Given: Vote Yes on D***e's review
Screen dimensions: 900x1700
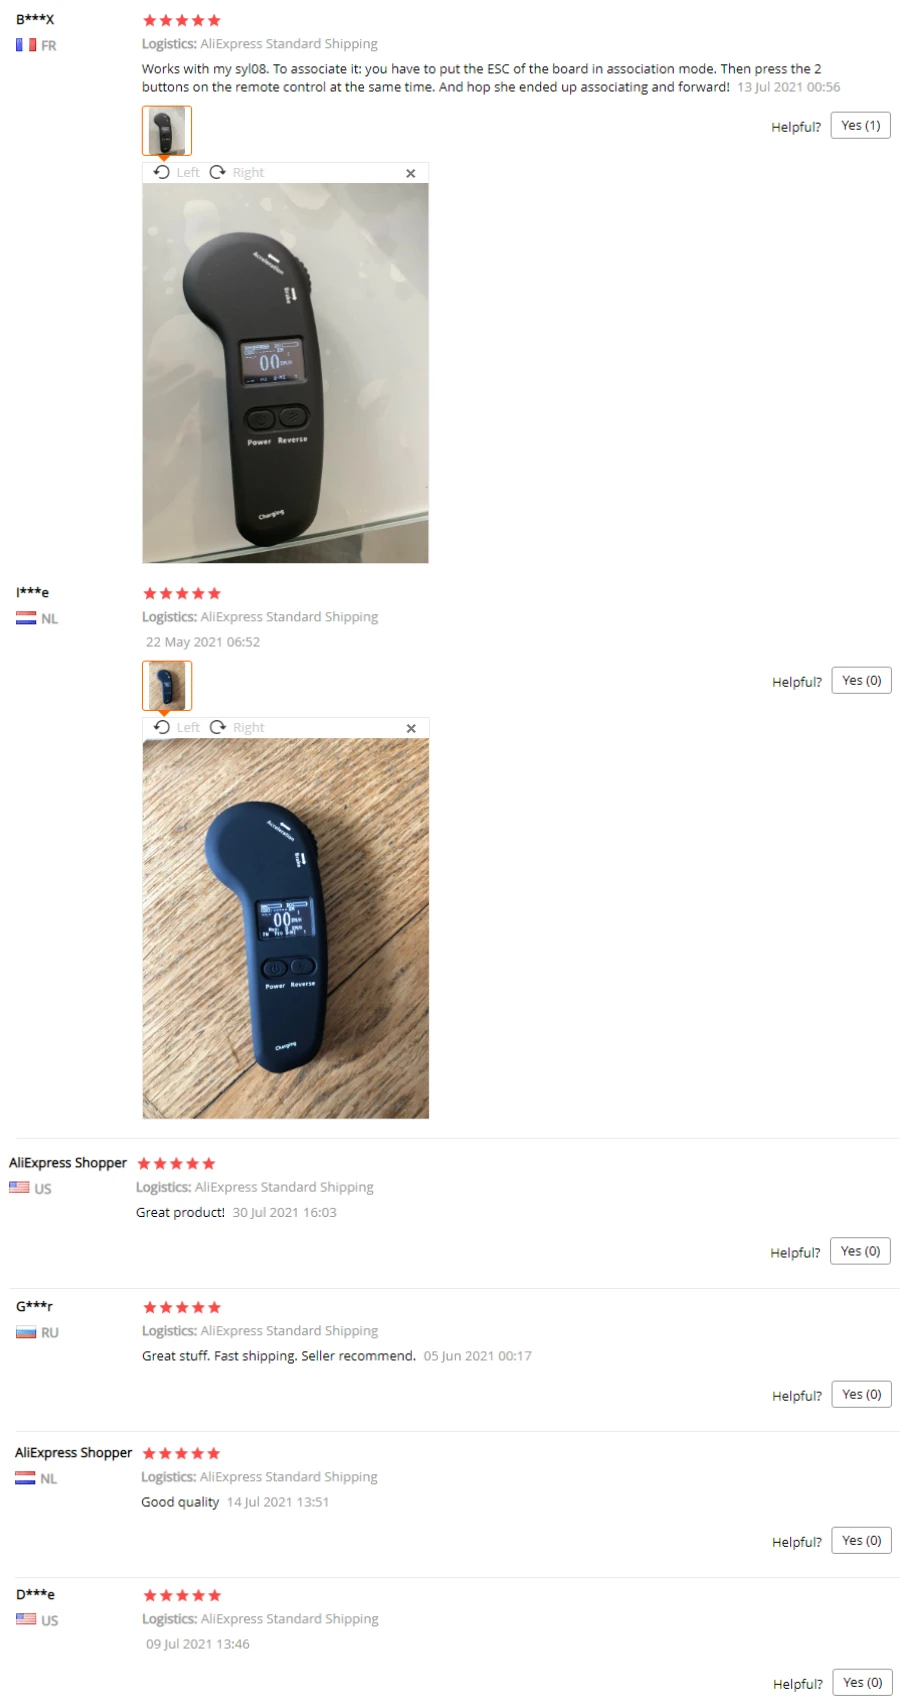Looking at the screenshot, I should tap(862, 1682).
